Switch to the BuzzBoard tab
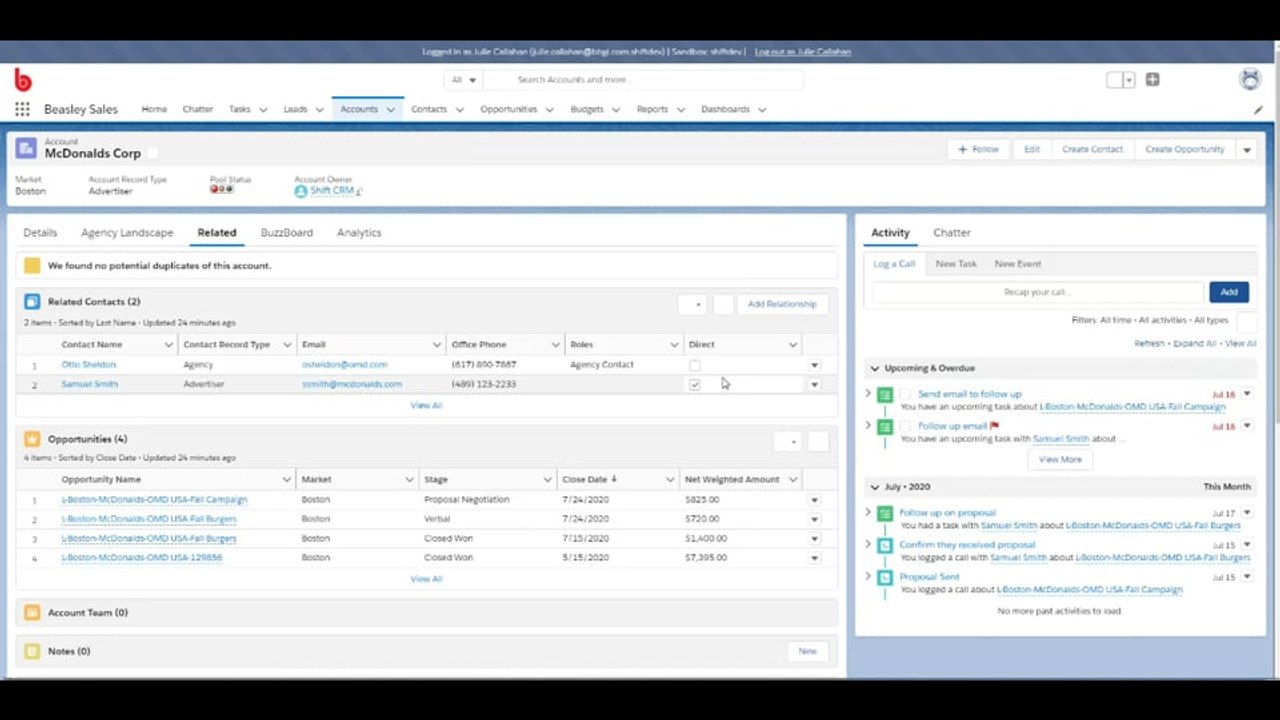 pyautogui.click(x=287, y=233)
